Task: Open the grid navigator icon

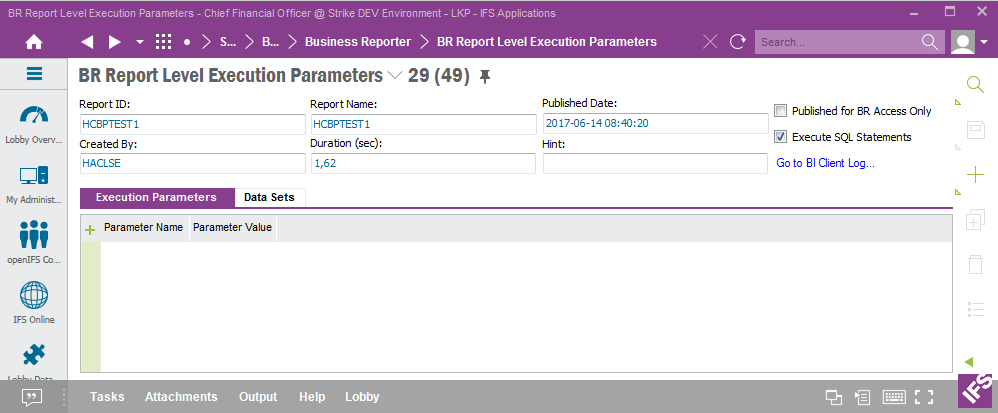Action: click(x=164, y=42)
